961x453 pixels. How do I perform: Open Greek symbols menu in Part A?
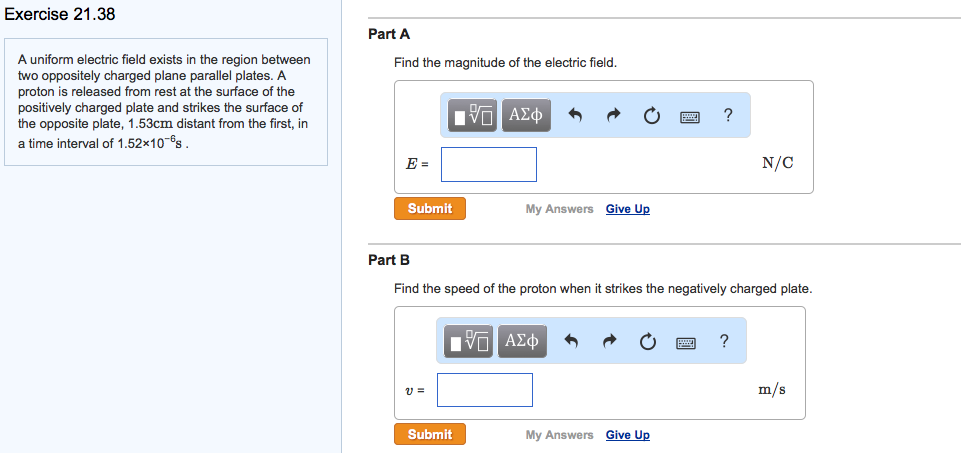(x=525, y=116)
